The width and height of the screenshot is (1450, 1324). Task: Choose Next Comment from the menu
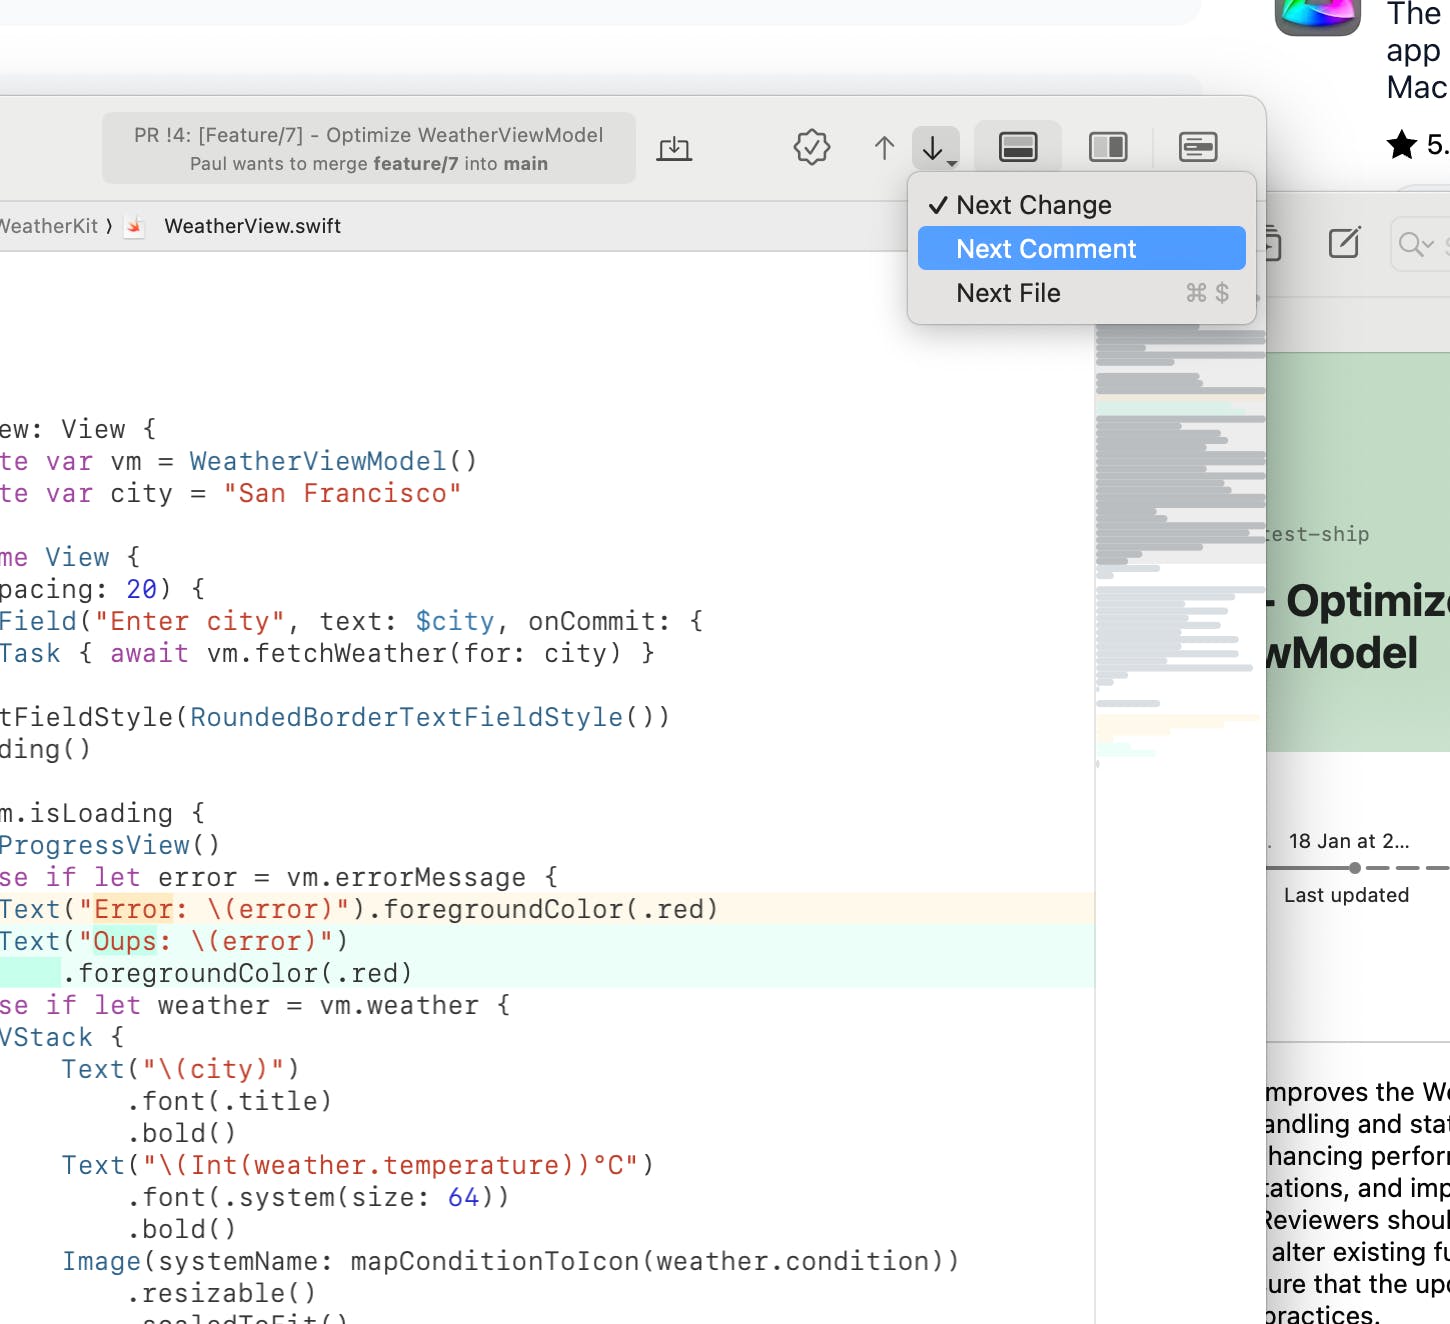click(1081, 249)
